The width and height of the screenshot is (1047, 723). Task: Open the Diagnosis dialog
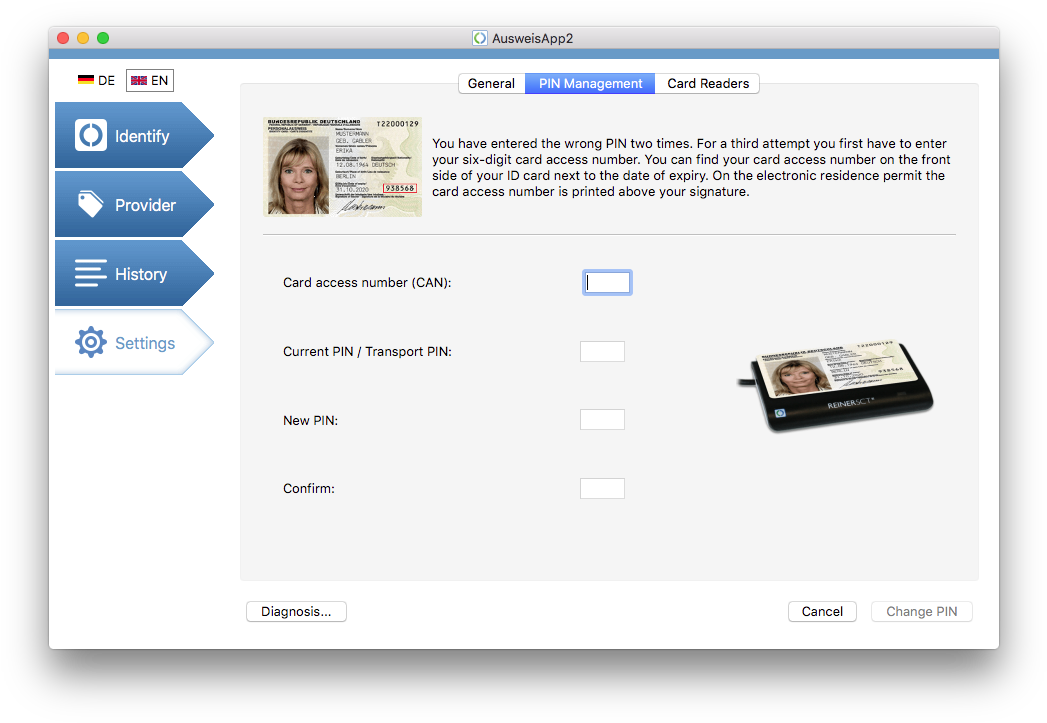click(x=296, y=611)
